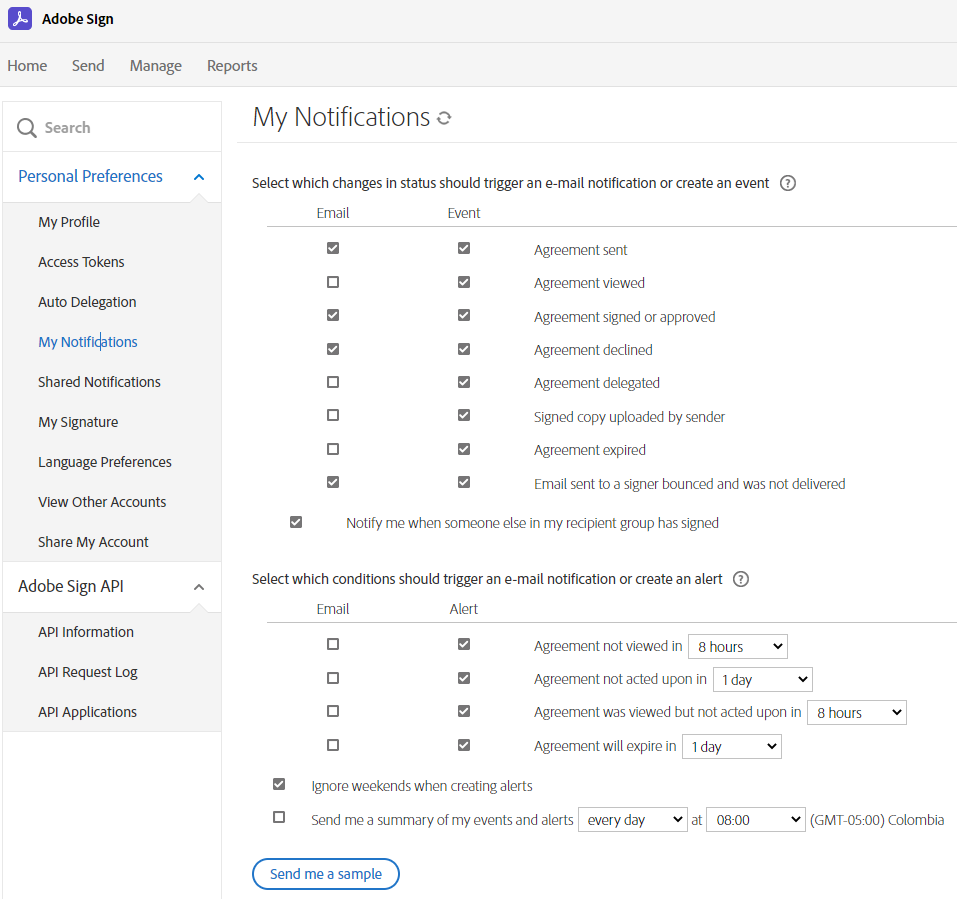
Task: Enable daily summary of events and alerts
Action: point(279,817)
